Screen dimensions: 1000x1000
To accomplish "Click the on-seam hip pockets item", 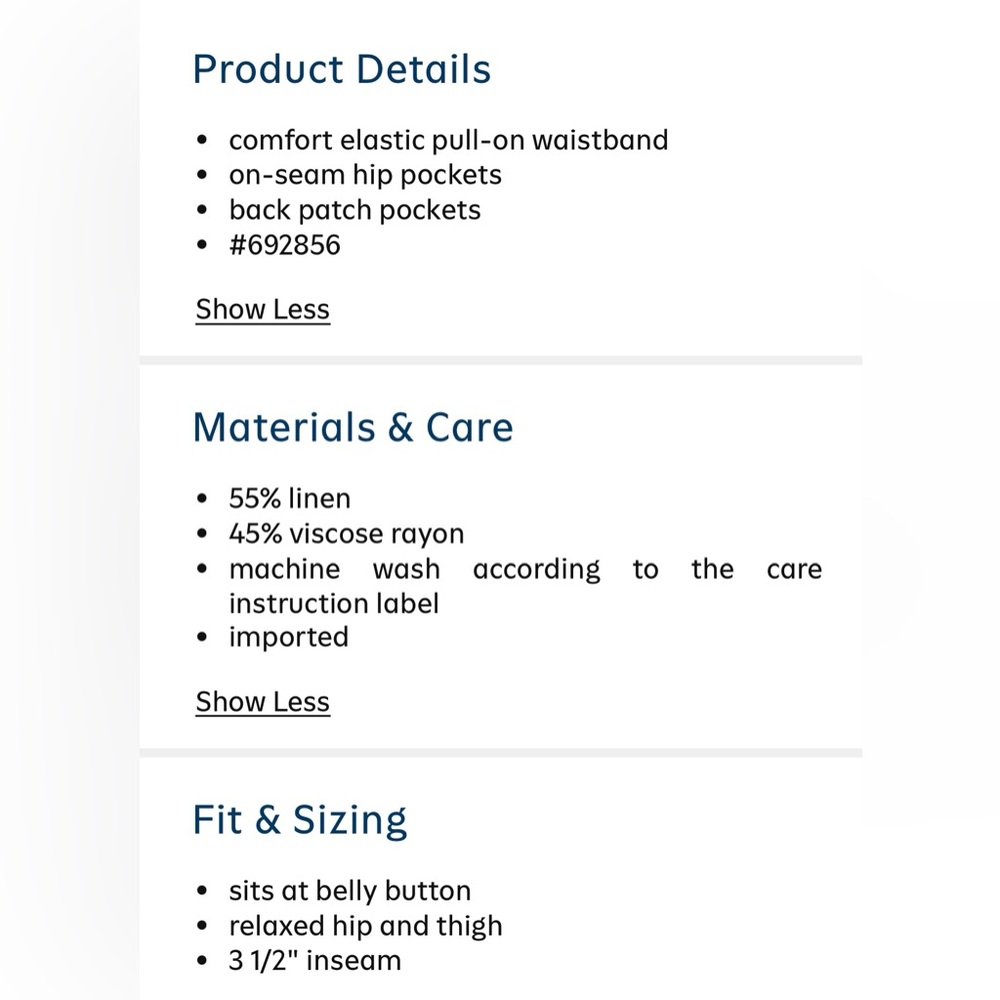I will click(x=365, y=175).
